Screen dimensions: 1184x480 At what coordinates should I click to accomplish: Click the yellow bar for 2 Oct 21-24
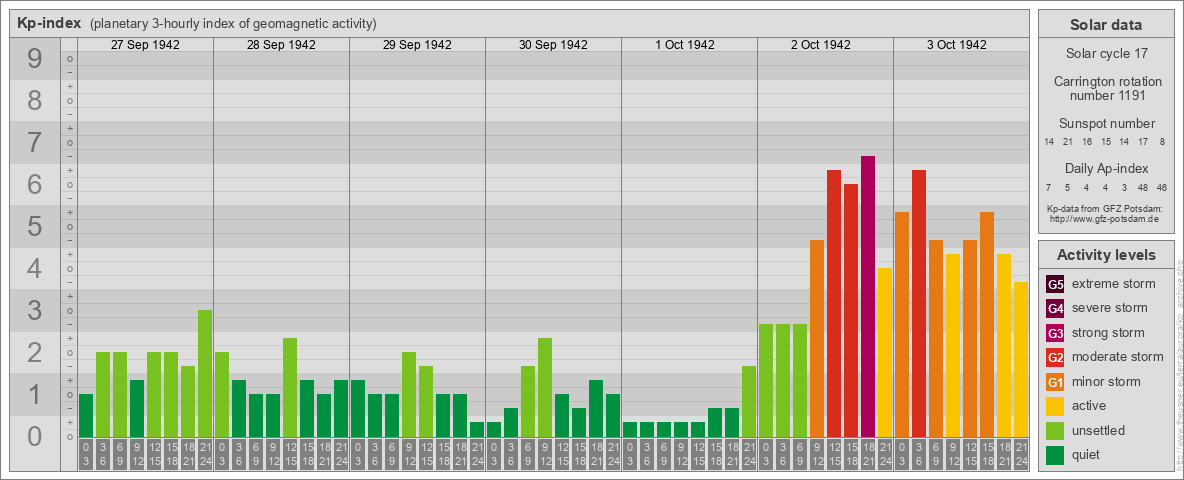pyautogui.click(x=885, y=352)
